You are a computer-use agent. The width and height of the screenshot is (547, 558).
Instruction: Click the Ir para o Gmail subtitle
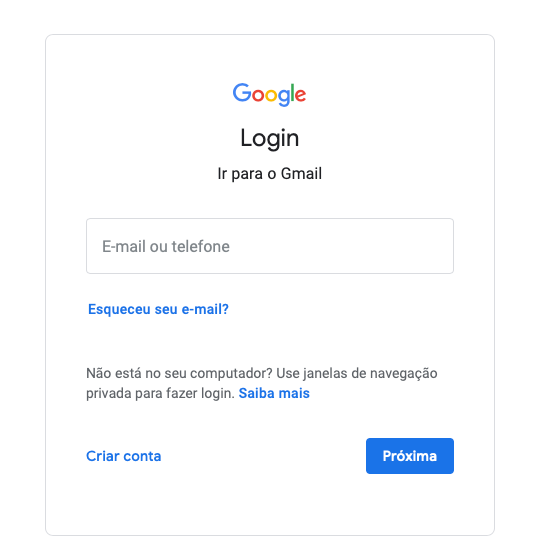pyautogui.click(x=270, y=174)
